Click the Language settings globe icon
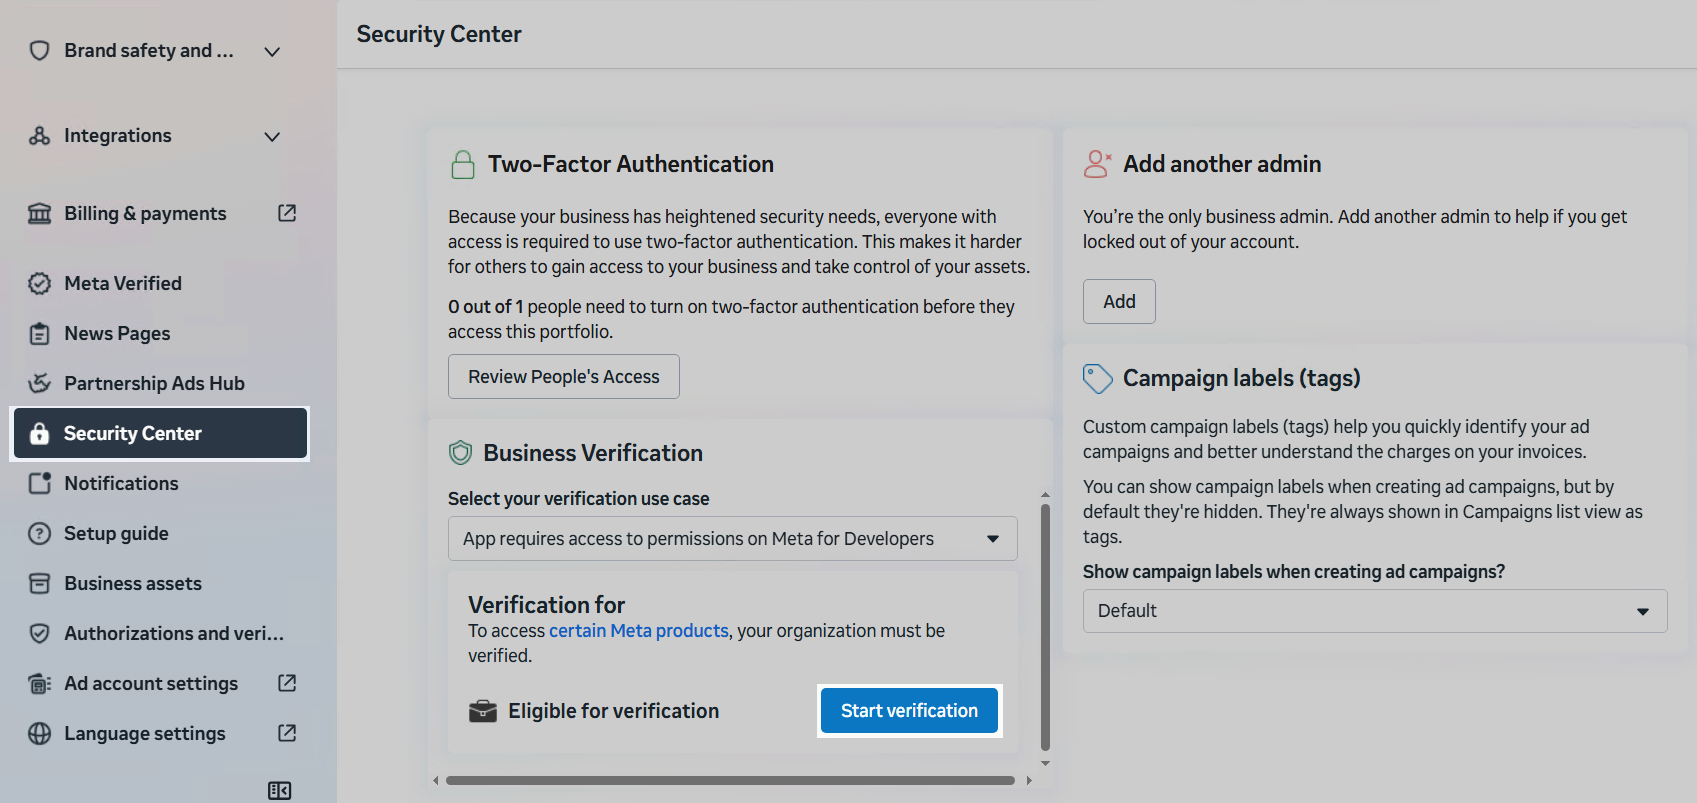 [x=39, y=734]
